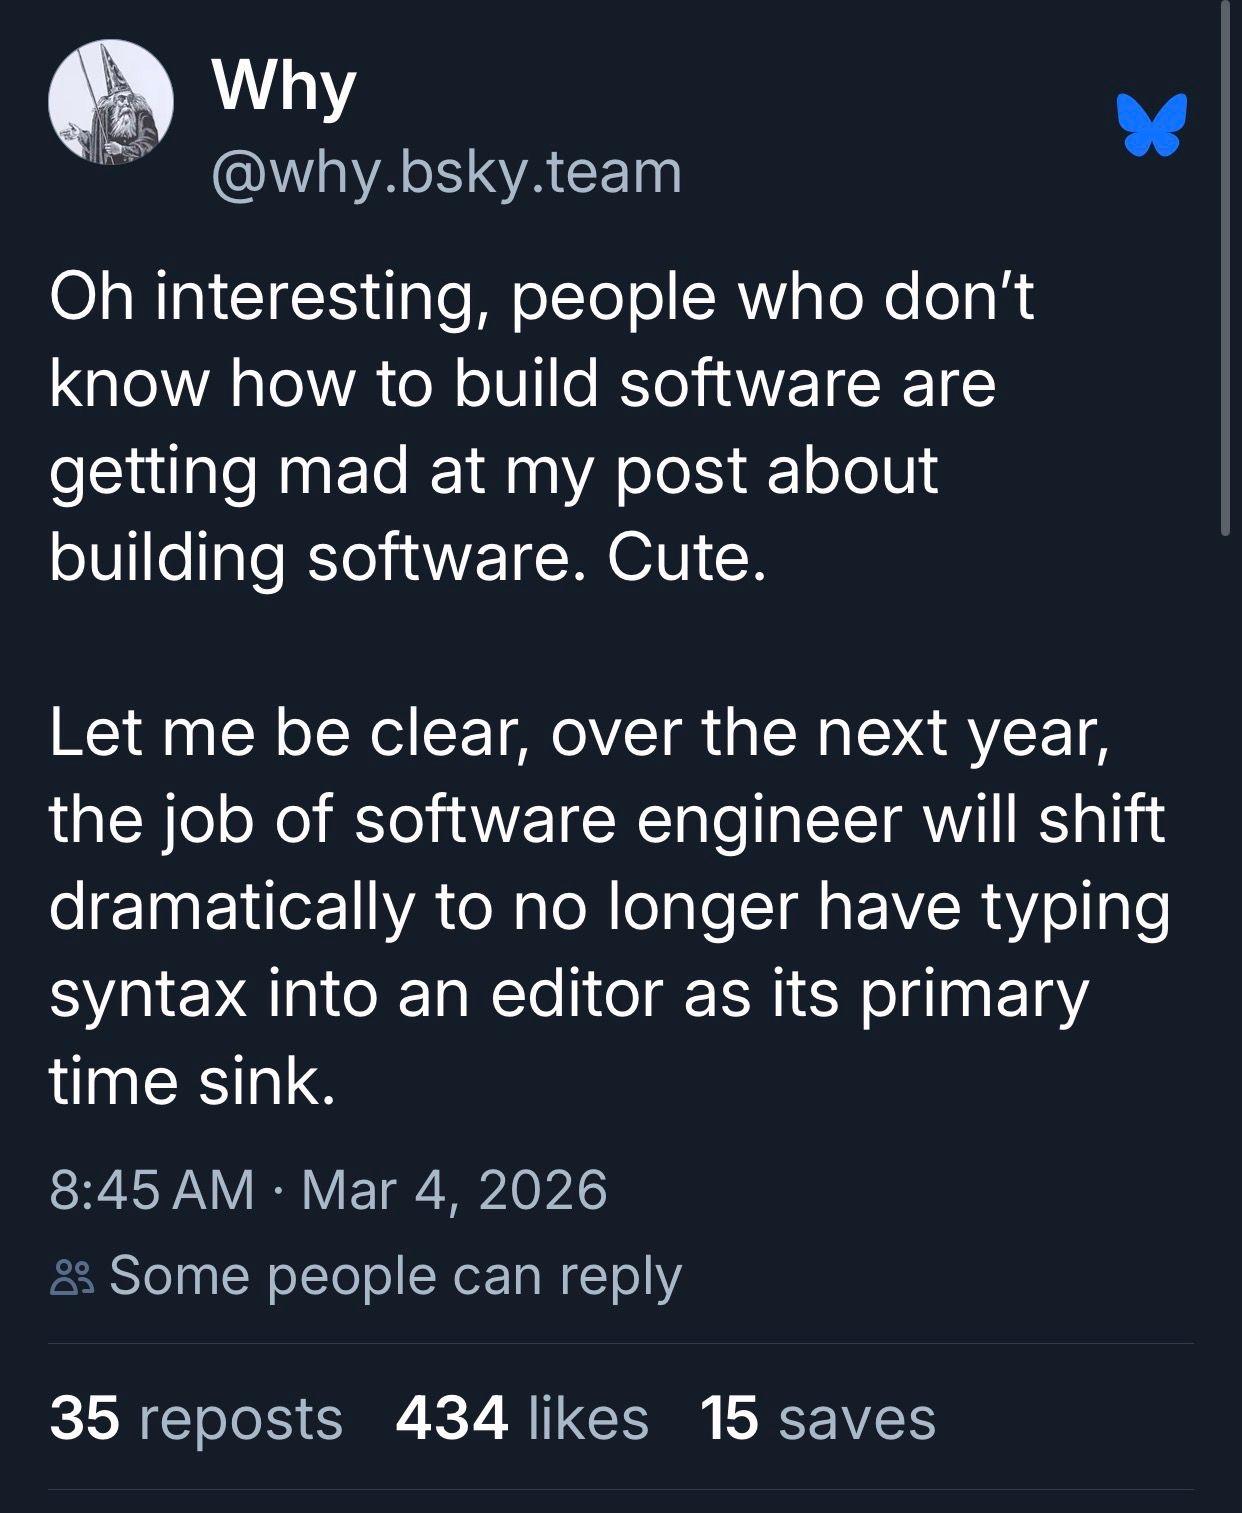Click the number 434 beside likes
1242x1513 pixels.
(452, 1418)
